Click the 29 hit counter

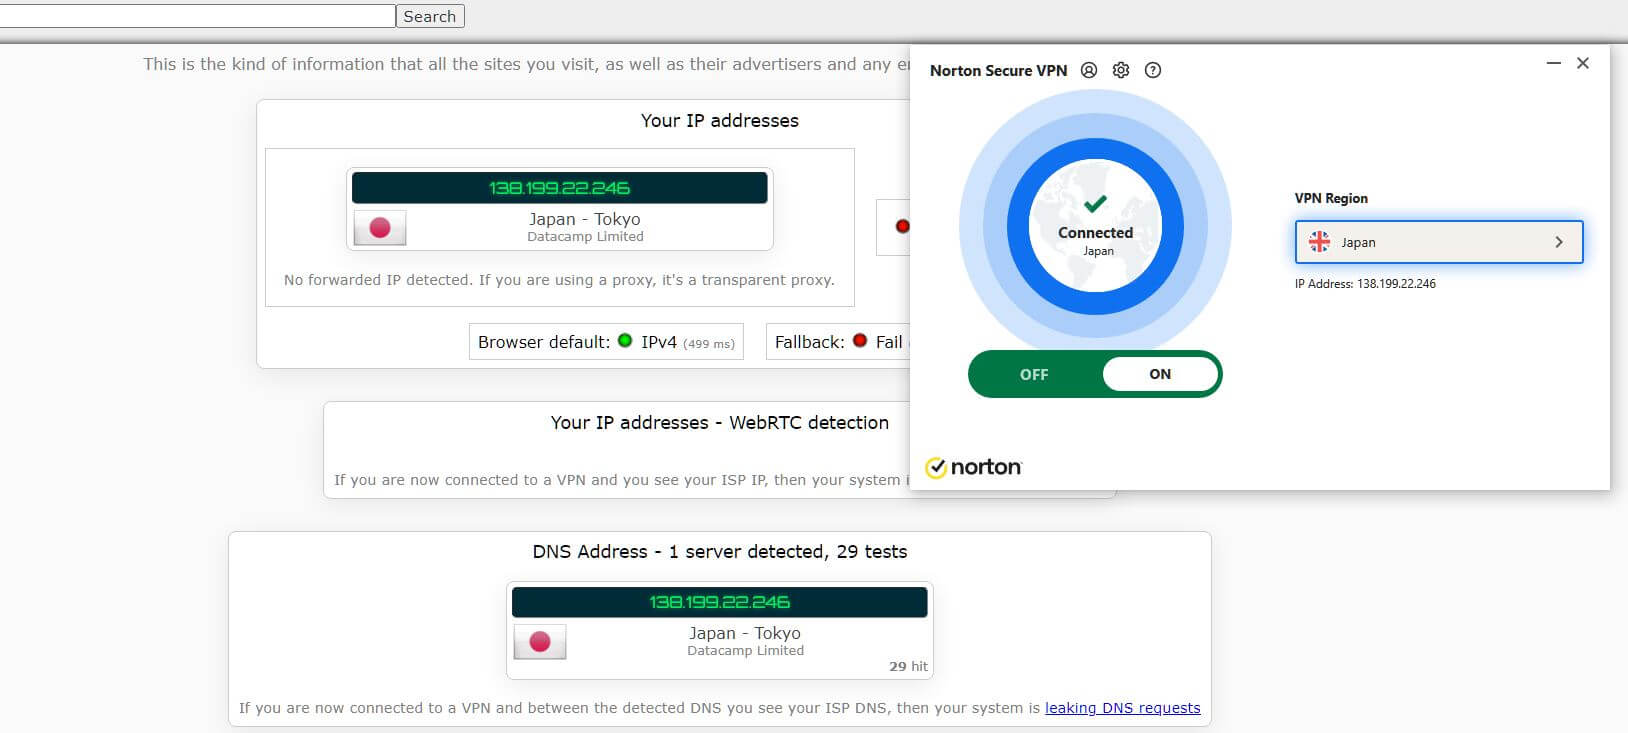(908, 666)
